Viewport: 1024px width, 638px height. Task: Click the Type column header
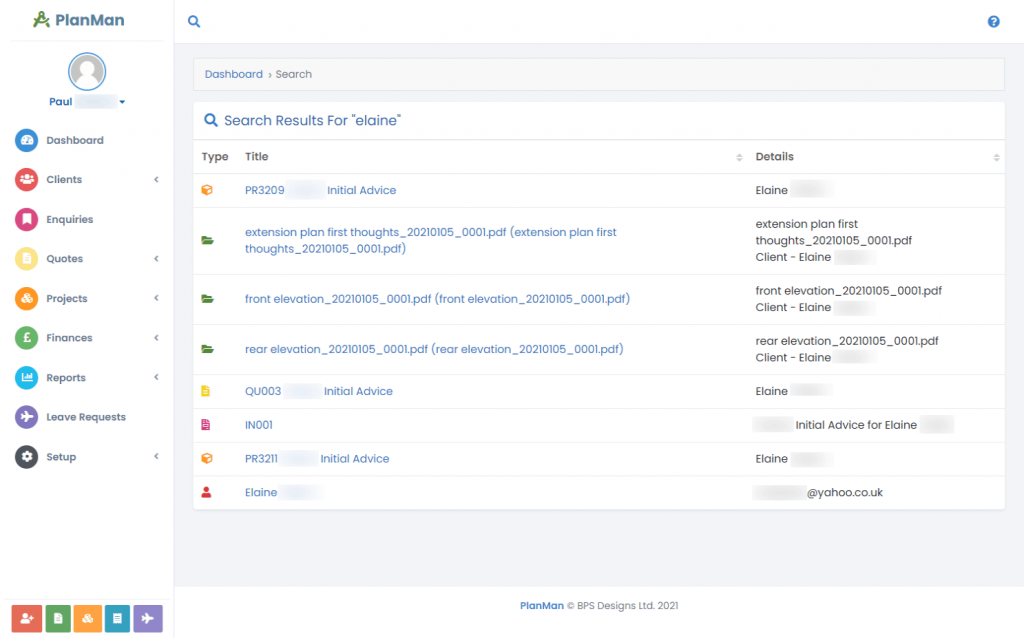215,157
